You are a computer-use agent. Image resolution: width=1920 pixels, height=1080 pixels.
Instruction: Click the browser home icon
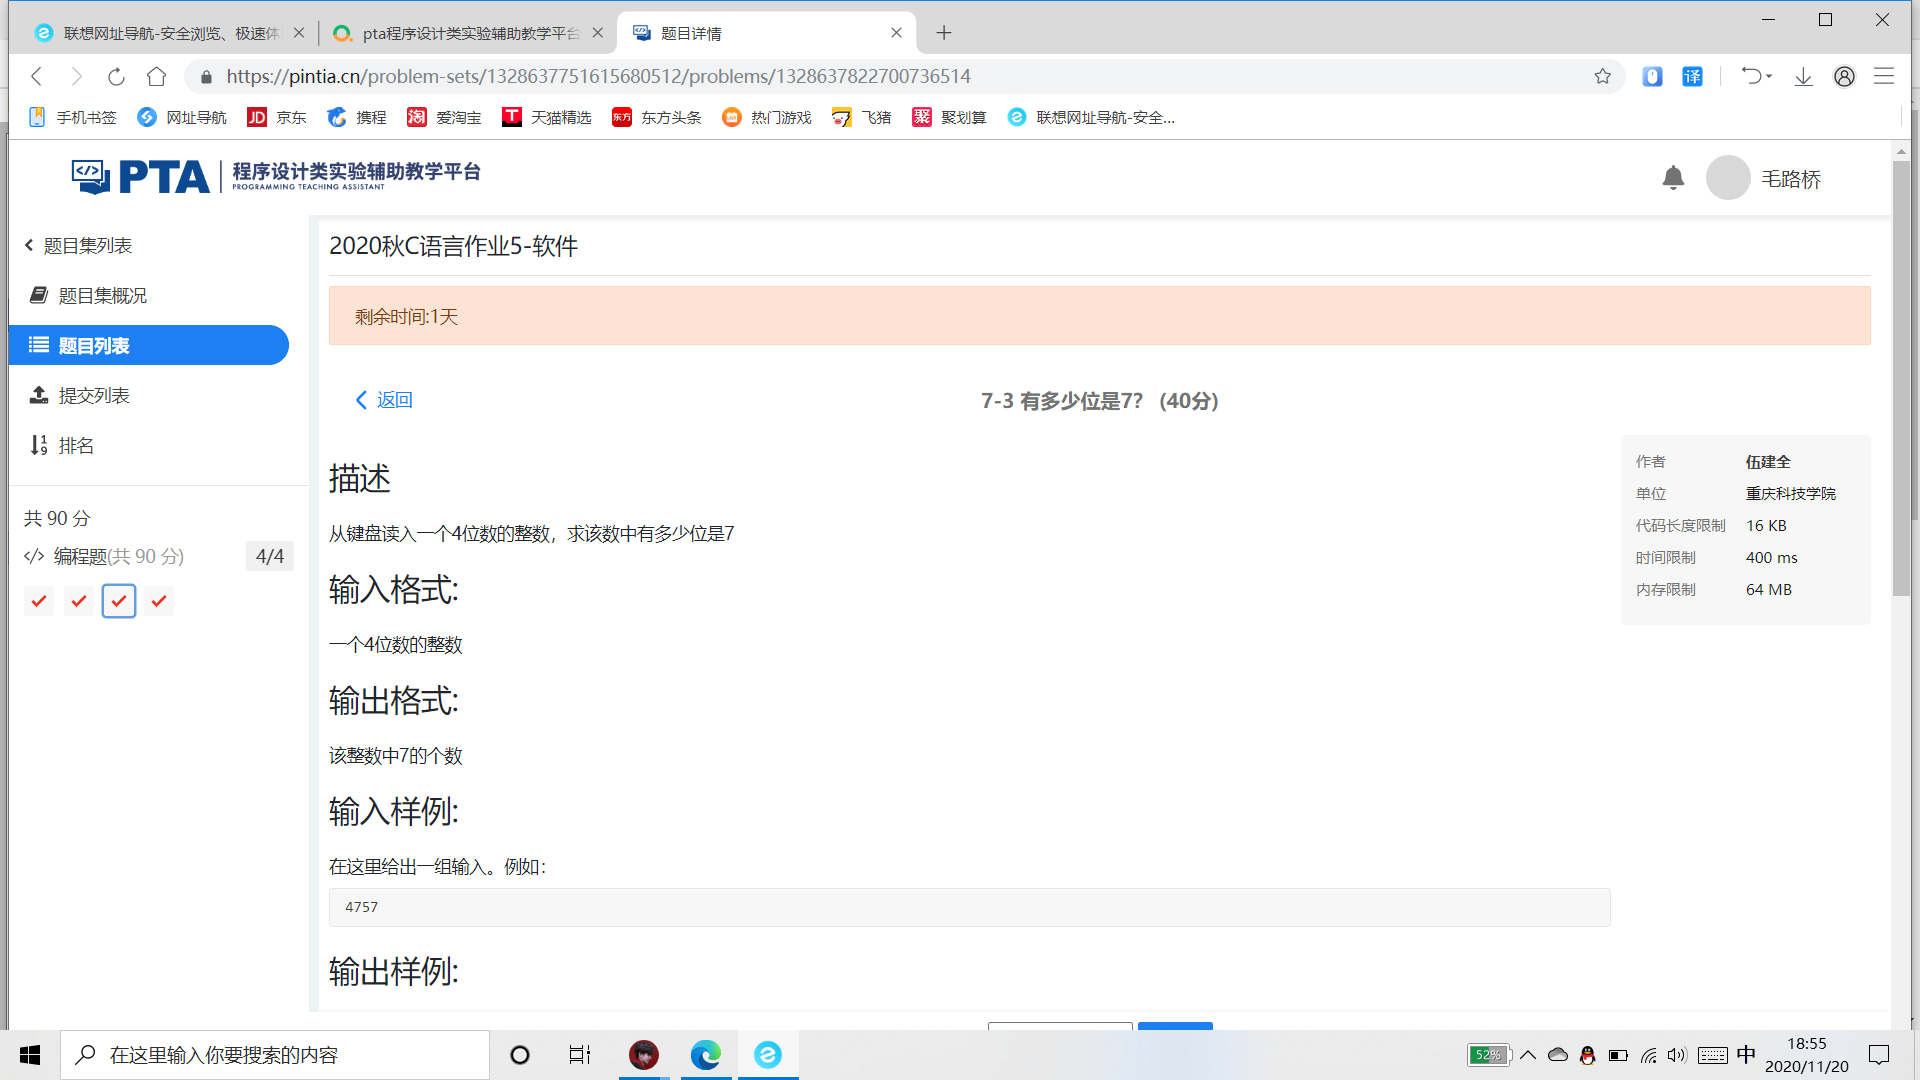pos(156,76)
